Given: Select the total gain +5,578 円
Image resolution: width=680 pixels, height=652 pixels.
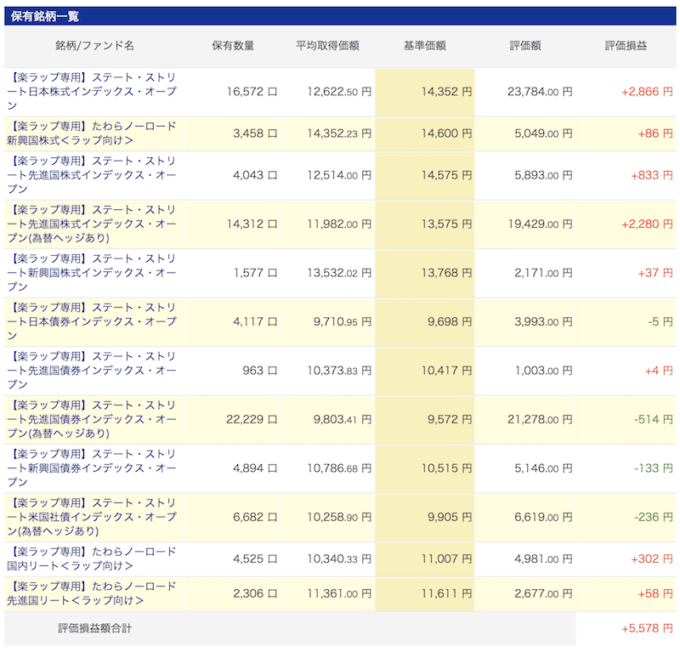Looking at the screenshot, I should [x=647, y=628].
